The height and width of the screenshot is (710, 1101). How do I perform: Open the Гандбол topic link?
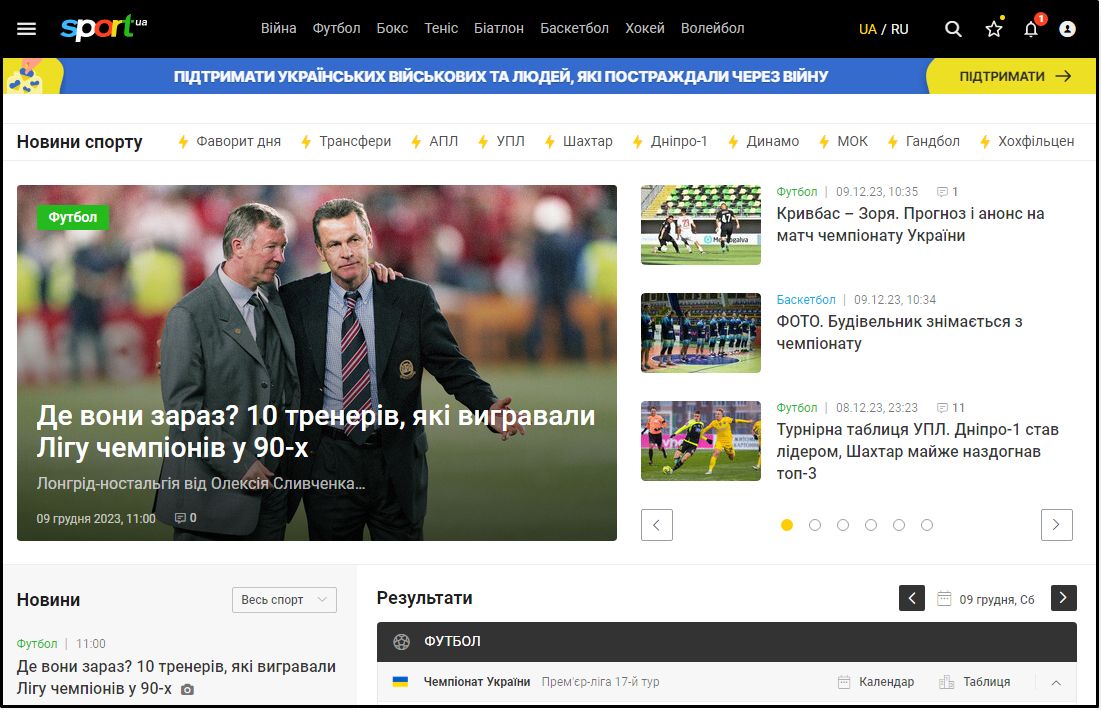932,141
